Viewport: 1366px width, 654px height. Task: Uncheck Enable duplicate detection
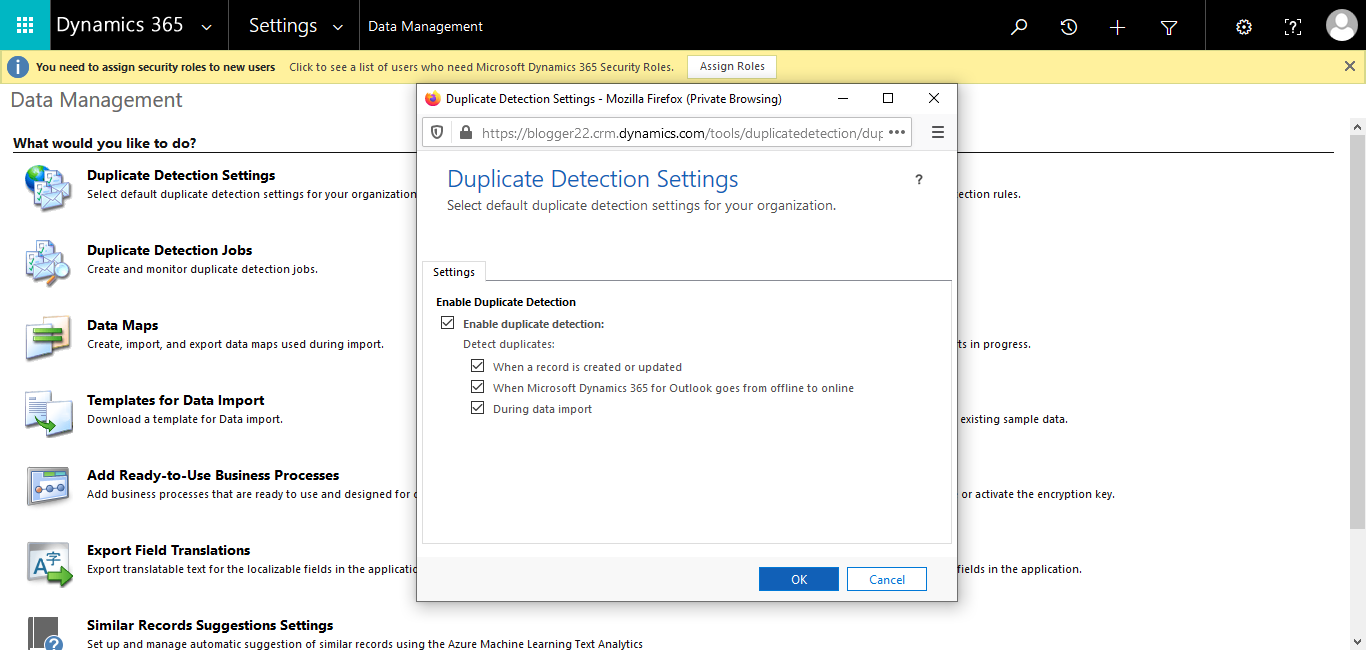coord(448,322)
